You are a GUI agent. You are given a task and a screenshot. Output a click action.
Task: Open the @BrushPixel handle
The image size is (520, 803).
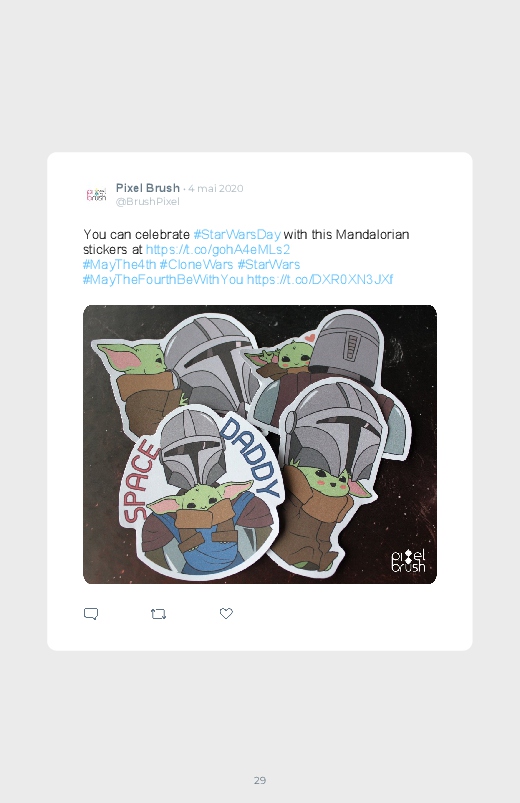click(148, 201)
